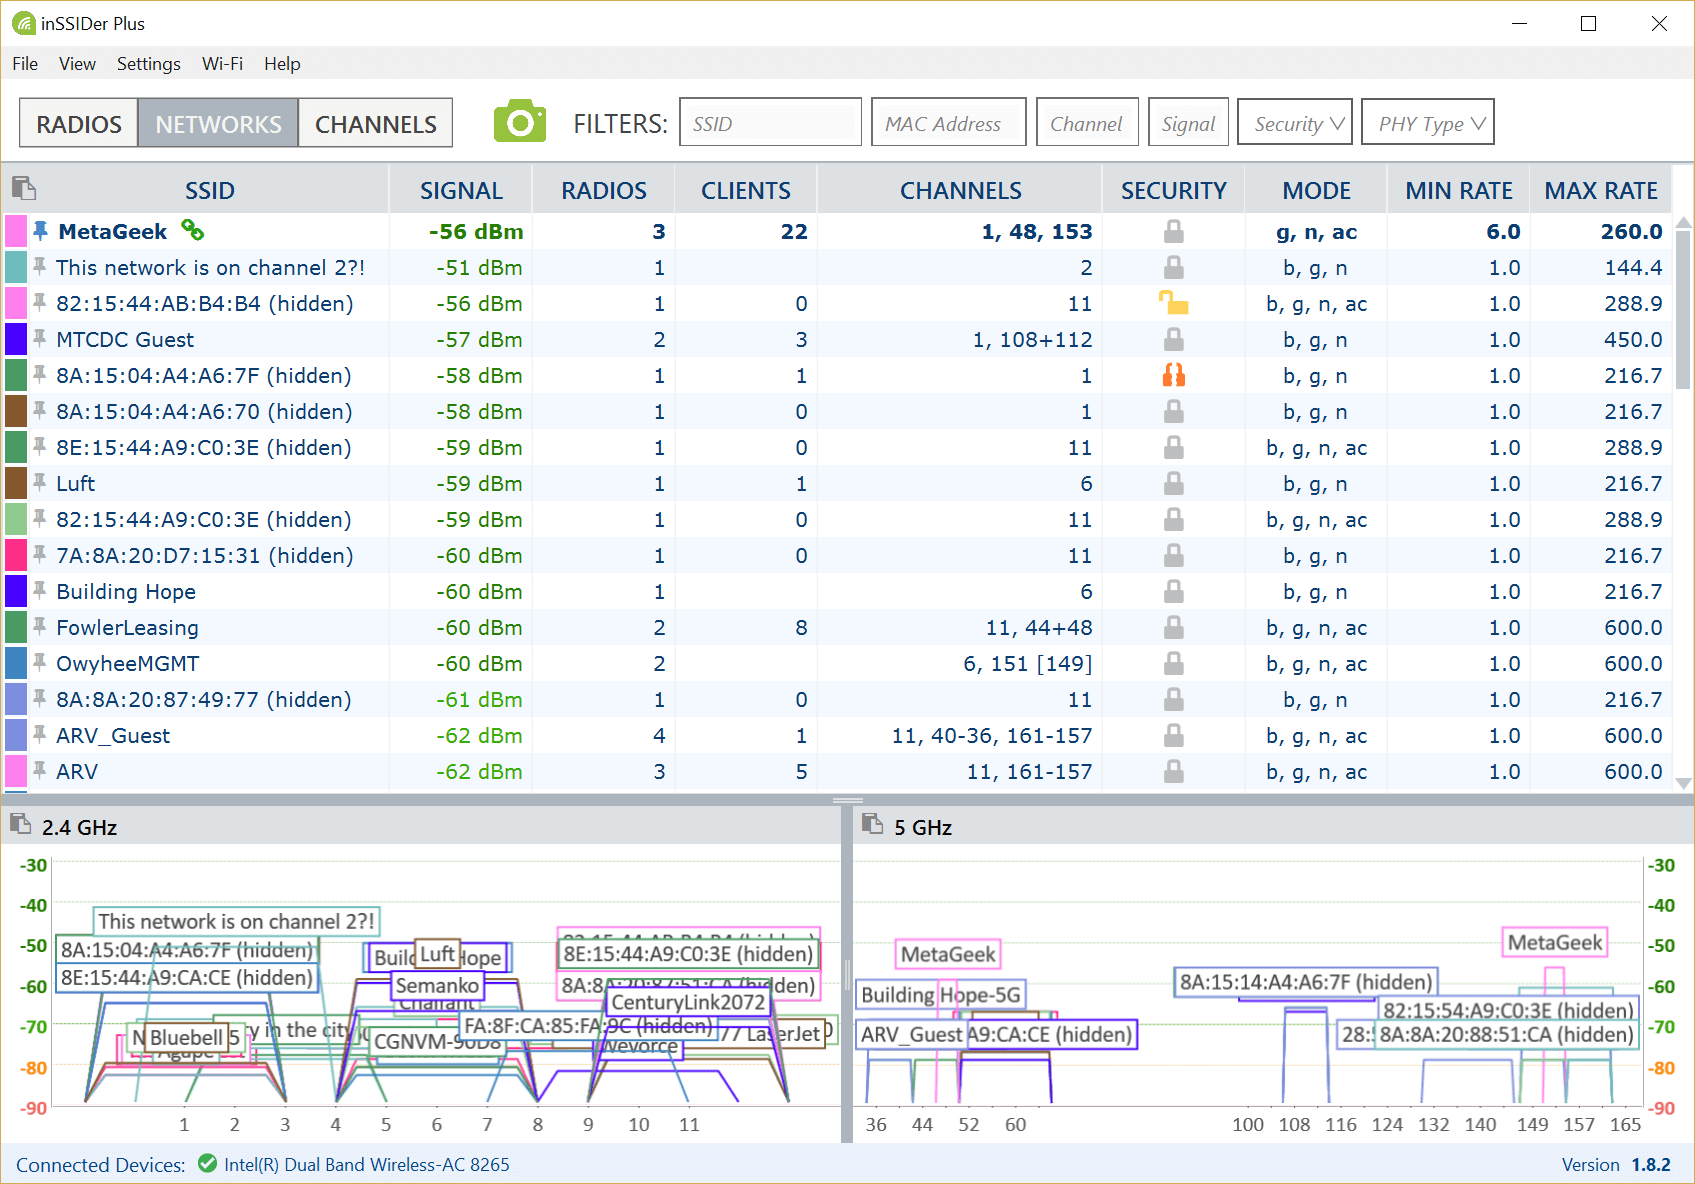Click the open yellow padlock security icon
1695x1184 pixels.
point(1173,303)
